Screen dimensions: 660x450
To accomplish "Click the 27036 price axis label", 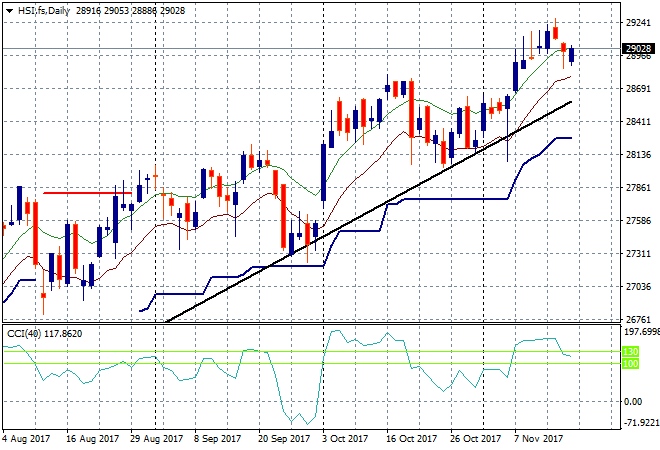I will [x=638, y=287].
